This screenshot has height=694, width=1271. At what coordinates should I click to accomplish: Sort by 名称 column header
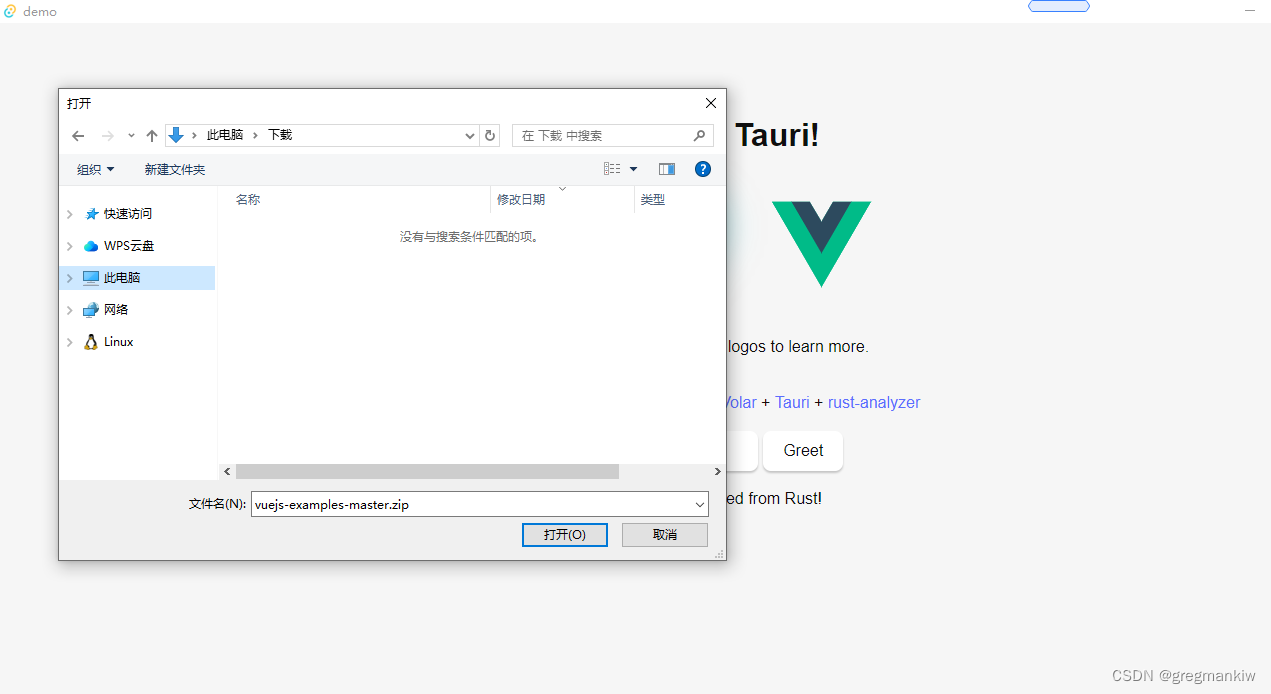(248, 200)
